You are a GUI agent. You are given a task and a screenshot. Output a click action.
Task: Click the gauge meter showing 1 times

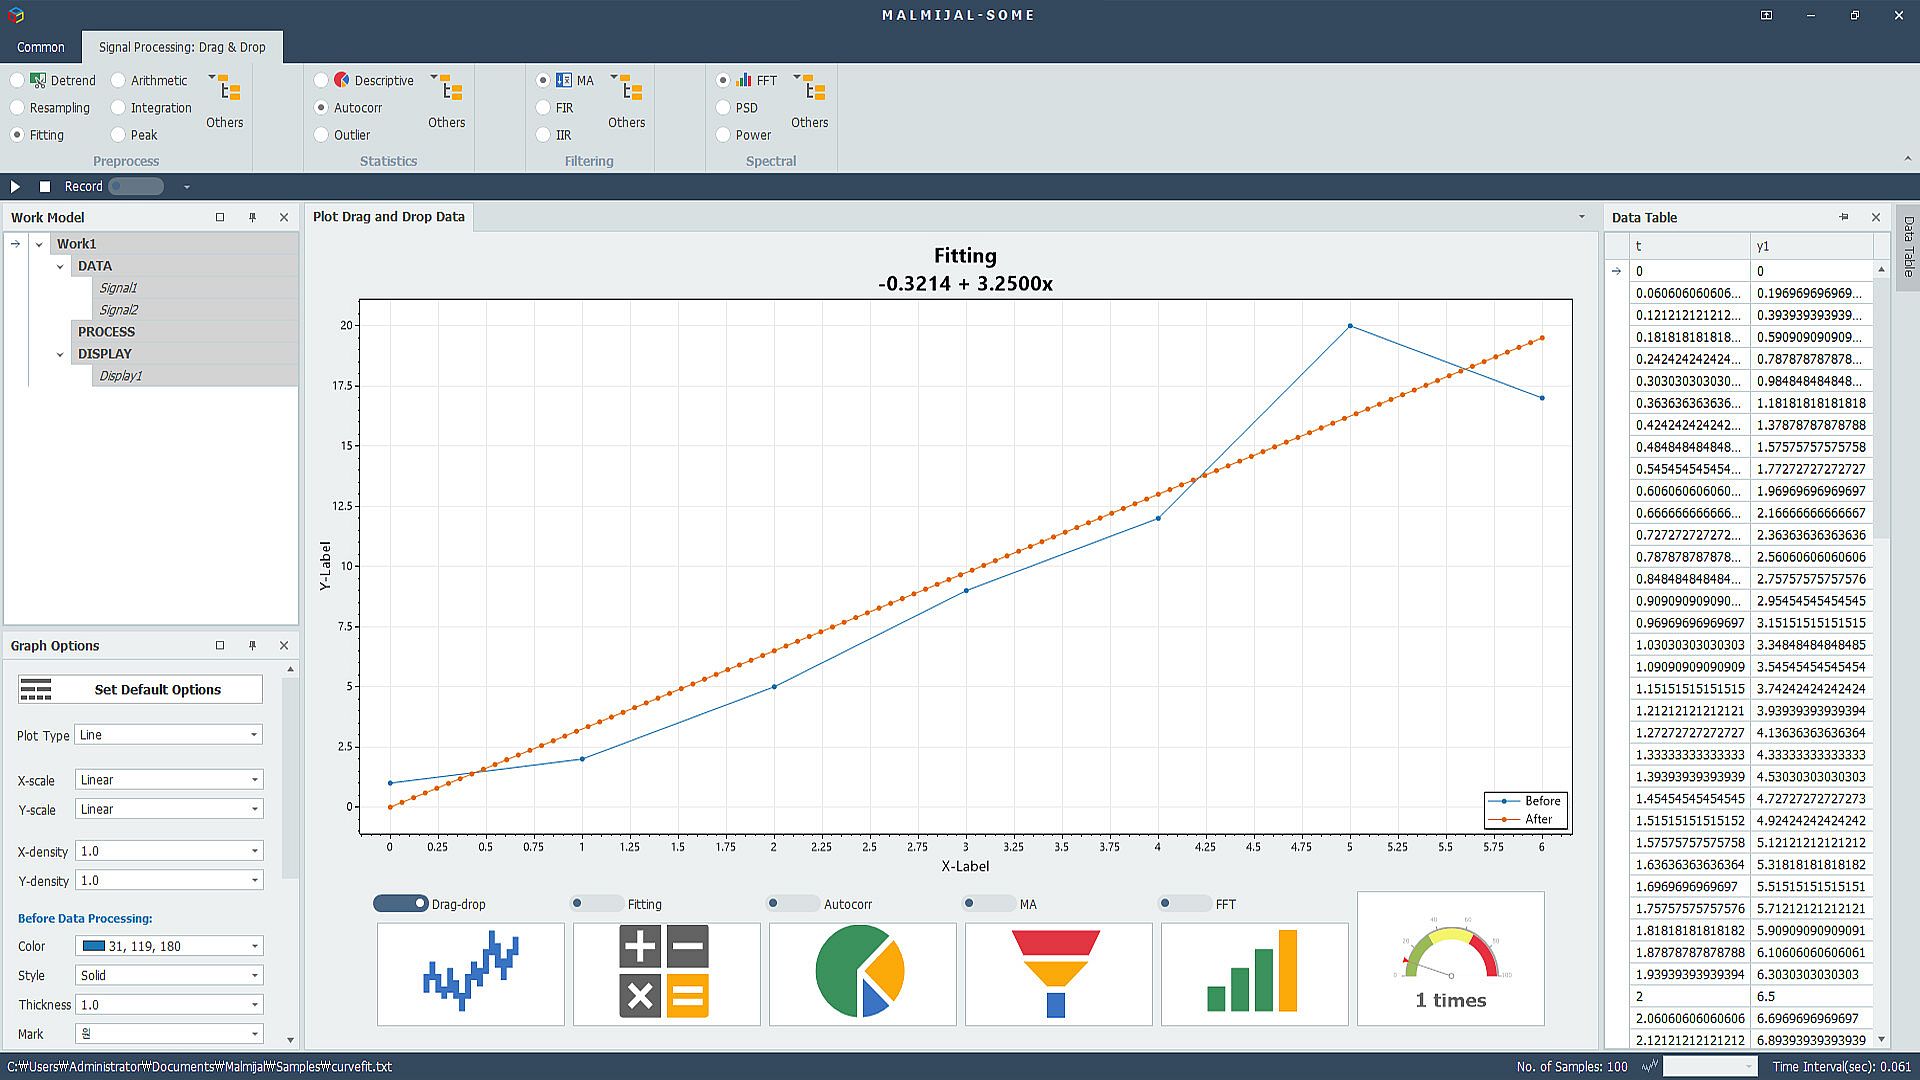[1450, 959]
